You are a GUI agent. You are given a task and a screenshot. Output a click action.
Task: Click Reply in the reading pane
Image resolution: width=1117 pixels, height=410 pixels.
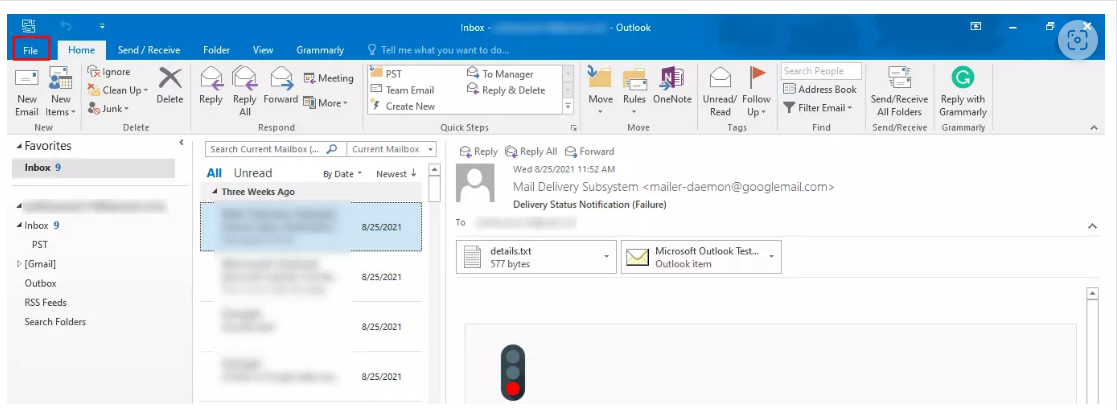[x=479, y=152]
